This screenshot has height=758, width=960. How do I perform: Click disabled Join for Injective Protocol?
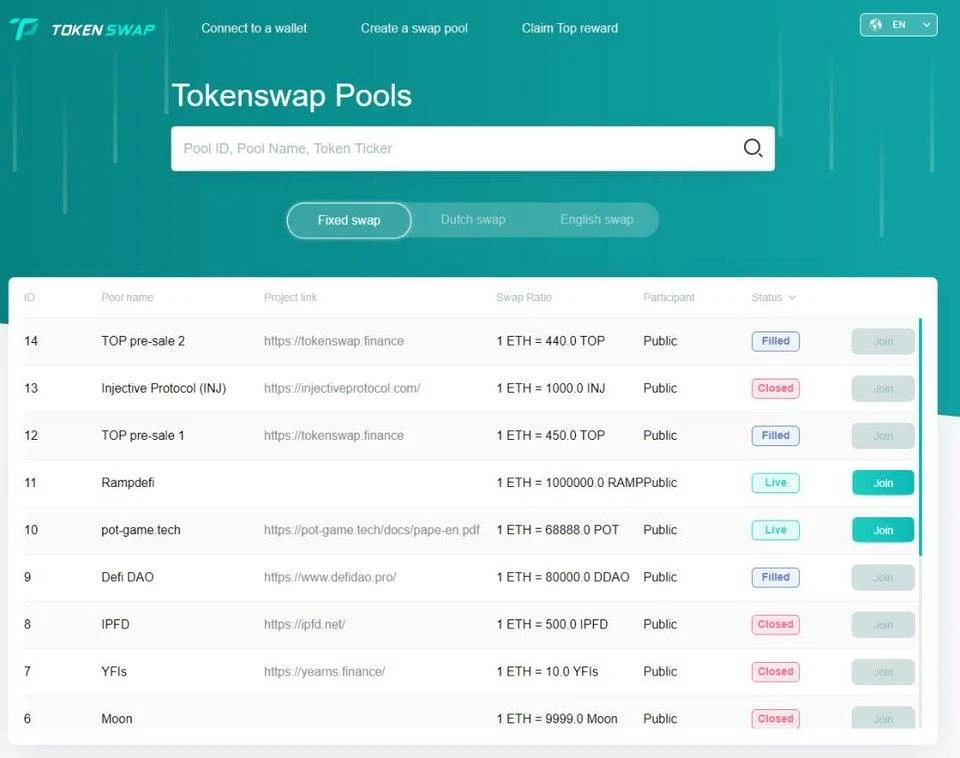(x=883, y=389)
